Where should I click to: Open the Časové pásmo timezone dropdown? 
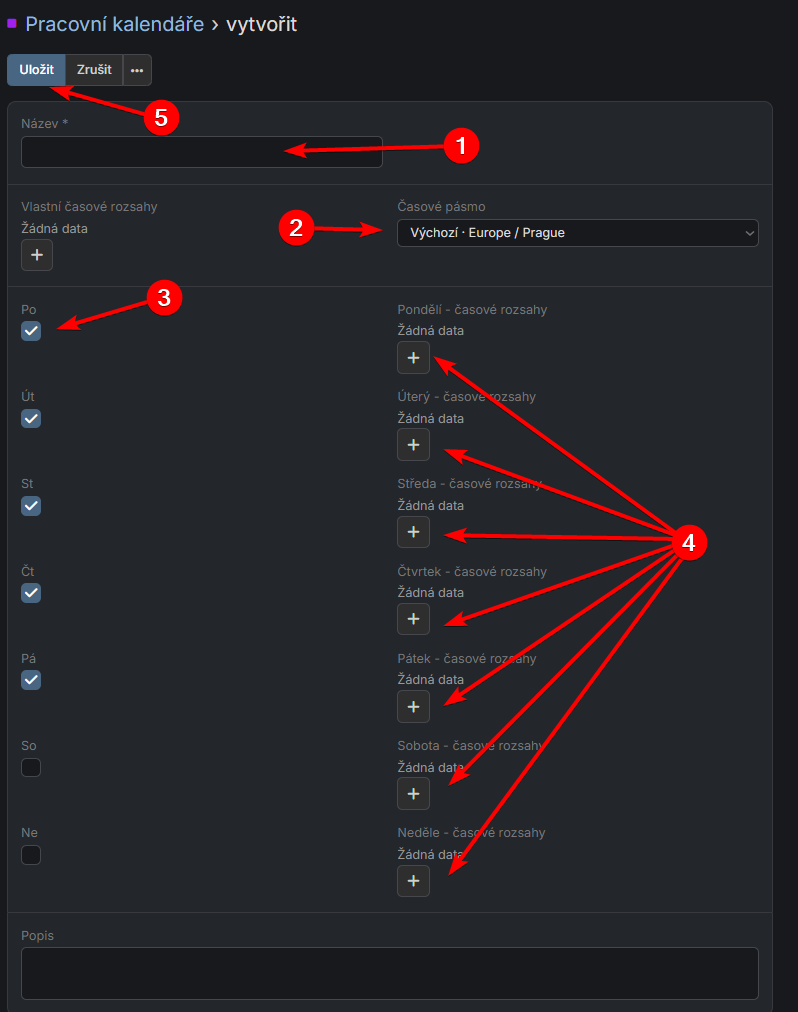tap(577, 233)
